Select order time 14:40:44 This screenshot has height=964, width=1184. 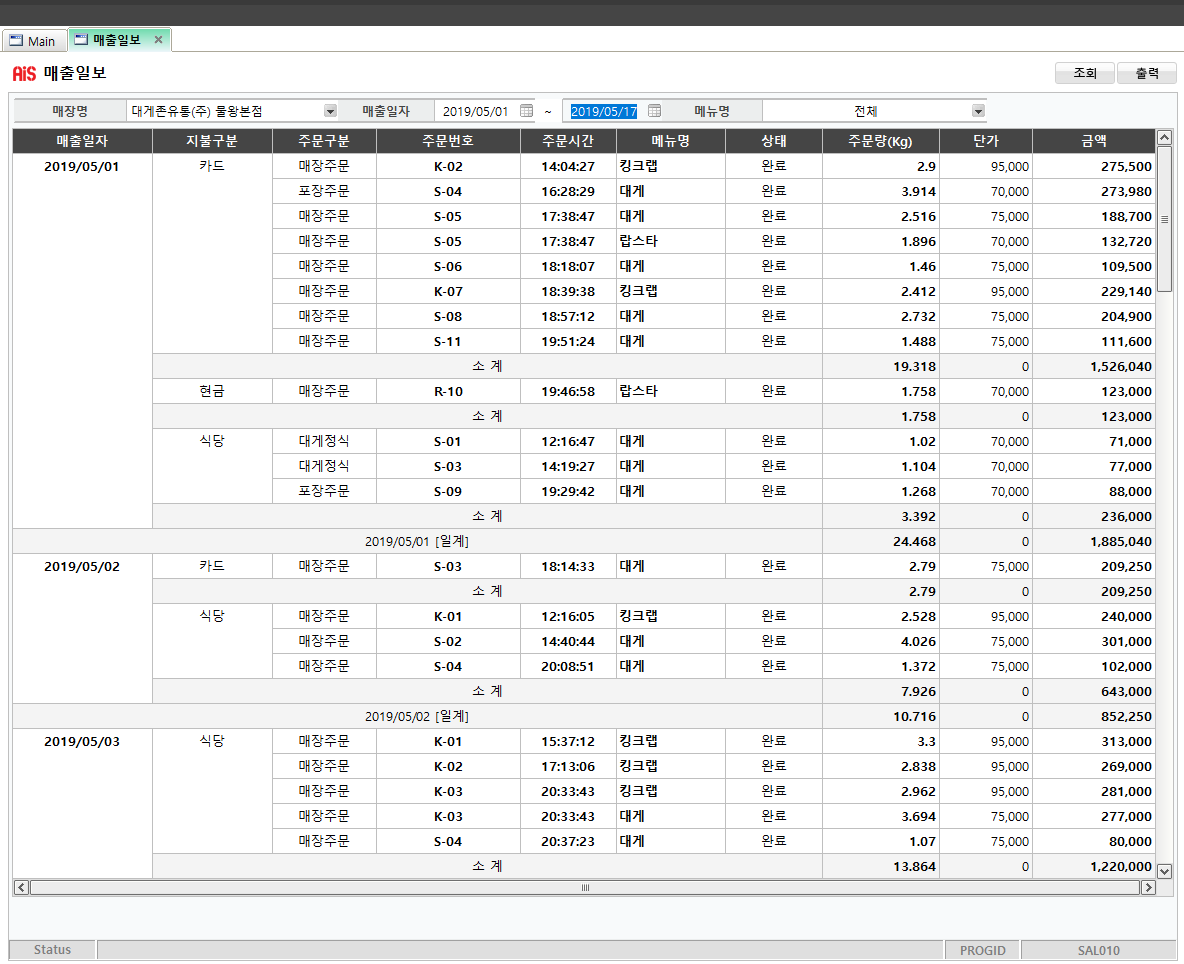click(568, 642)
